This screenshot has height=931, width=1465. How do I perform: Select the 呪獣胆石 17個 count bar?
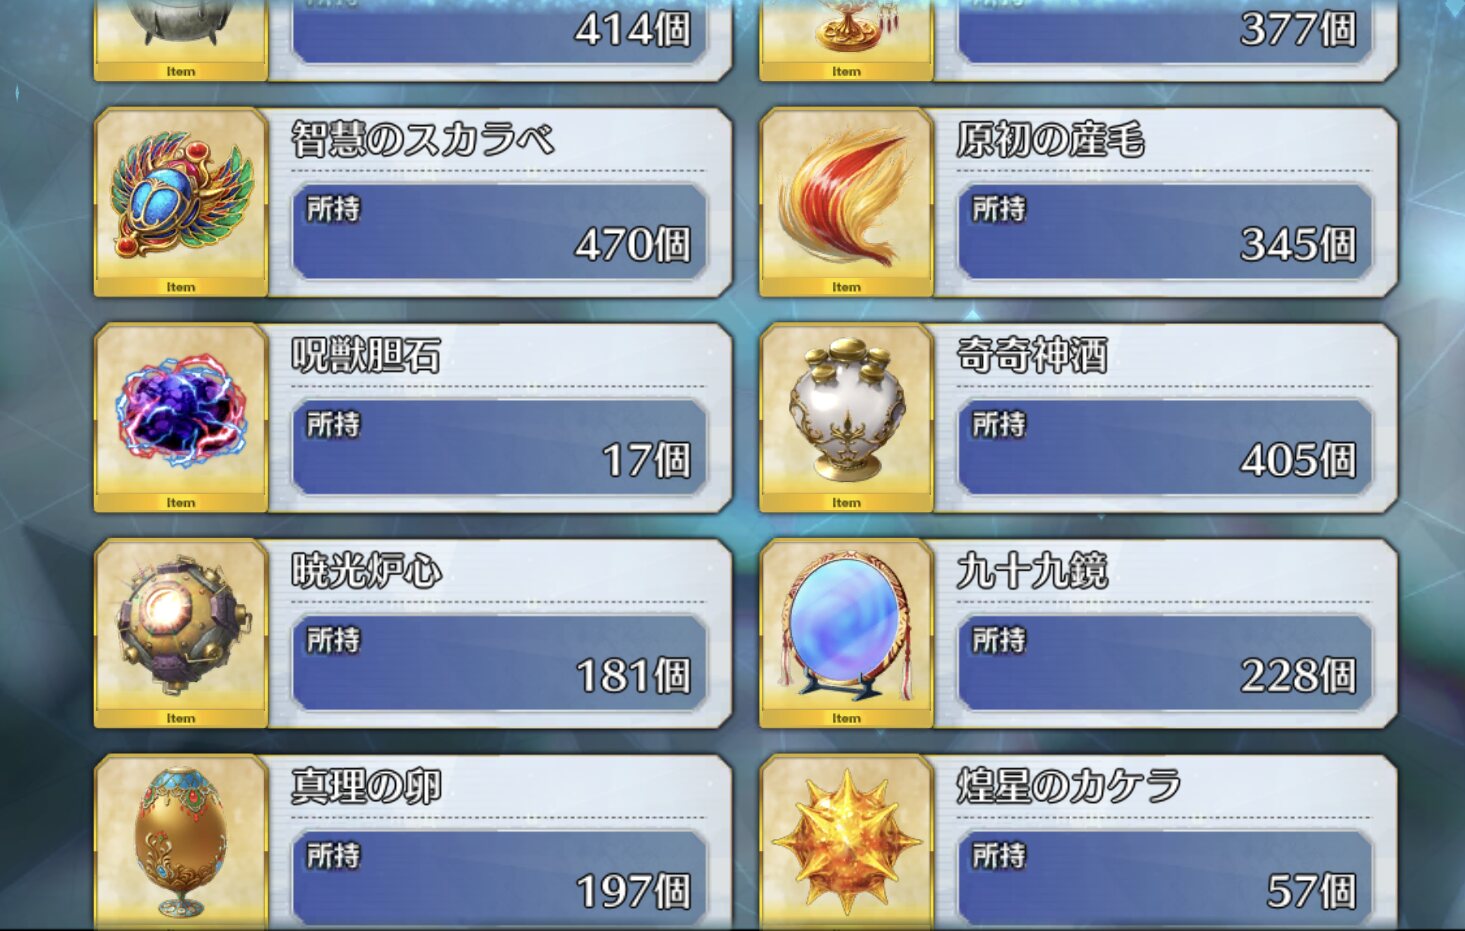[499, 448]
